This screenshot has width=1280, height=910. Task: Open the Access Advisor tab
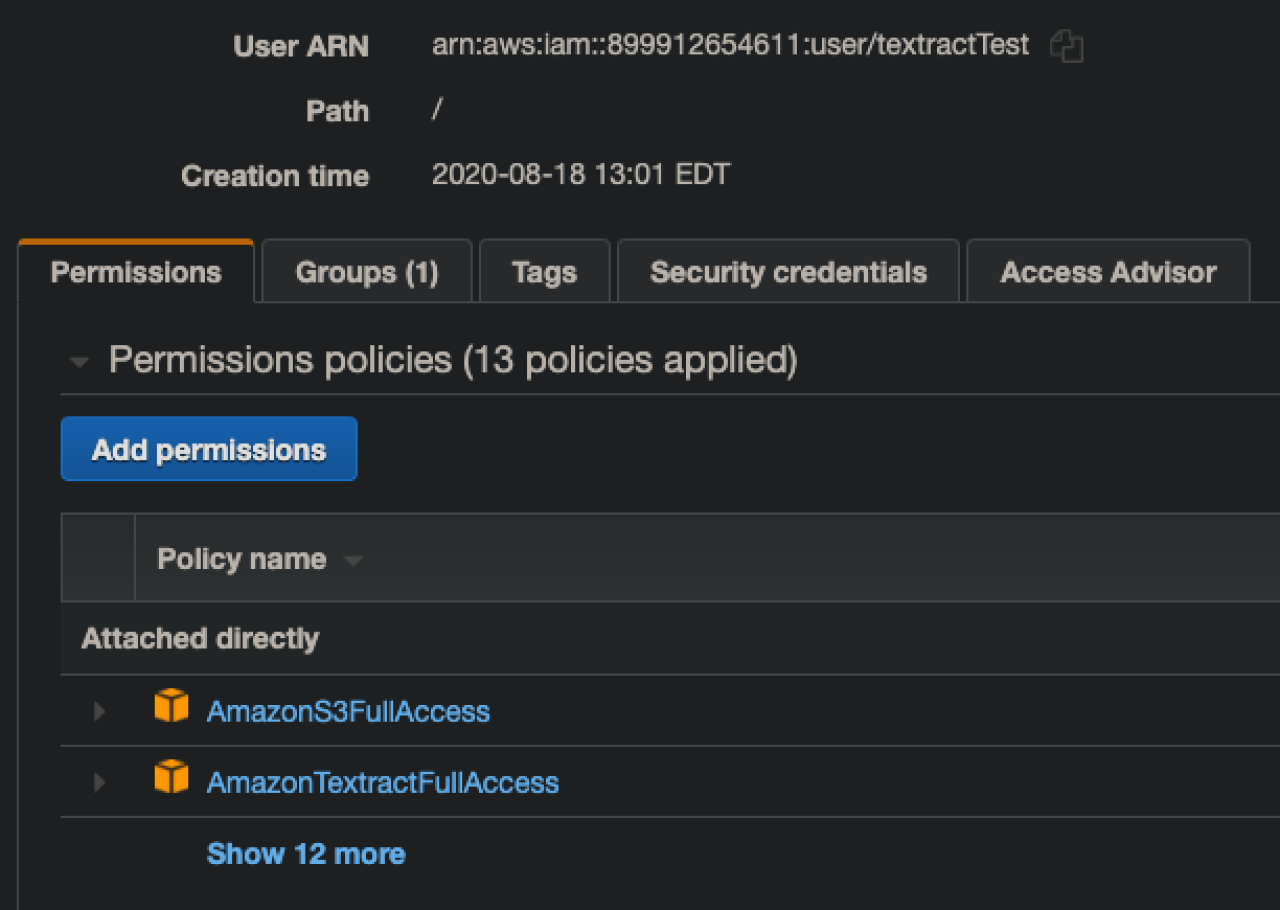1108,272
